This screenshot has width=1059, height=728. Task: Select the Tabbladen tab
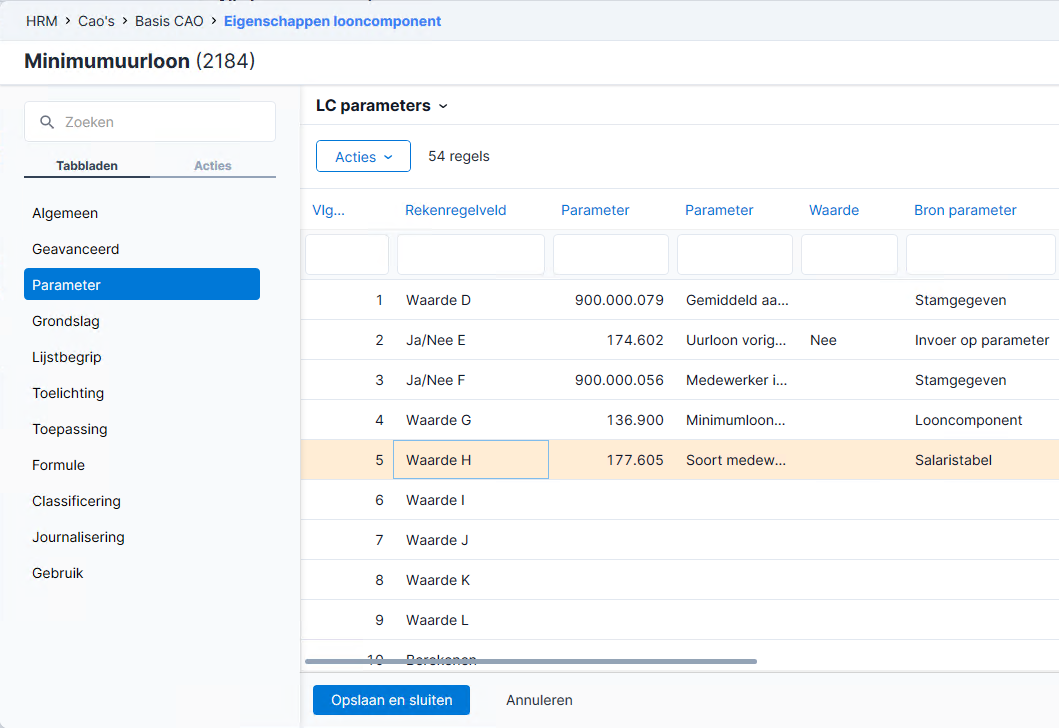87,165
